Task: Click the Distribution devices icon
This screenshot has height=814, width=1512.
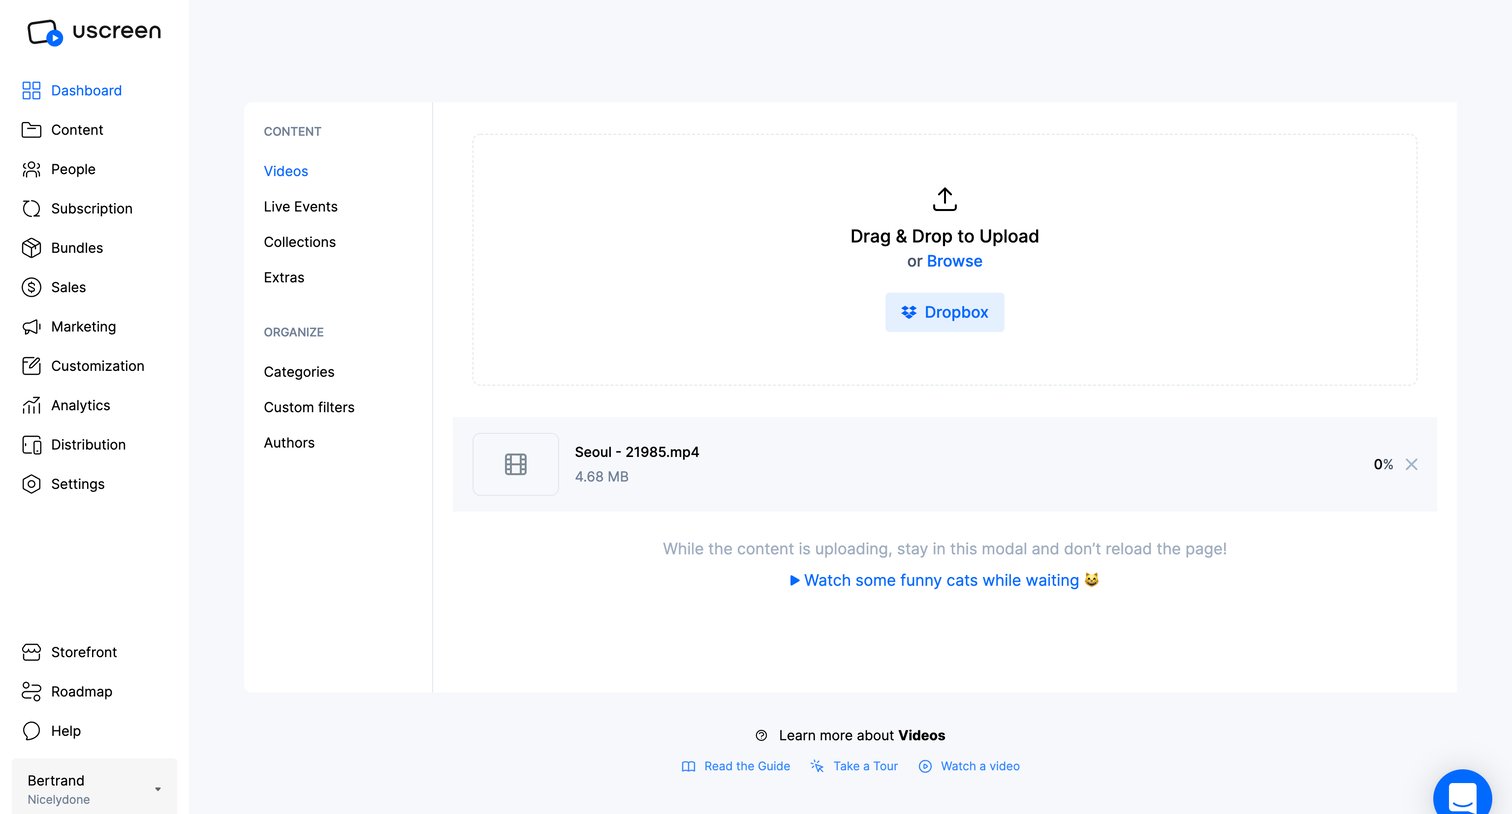Action: [x=31, y=445]
